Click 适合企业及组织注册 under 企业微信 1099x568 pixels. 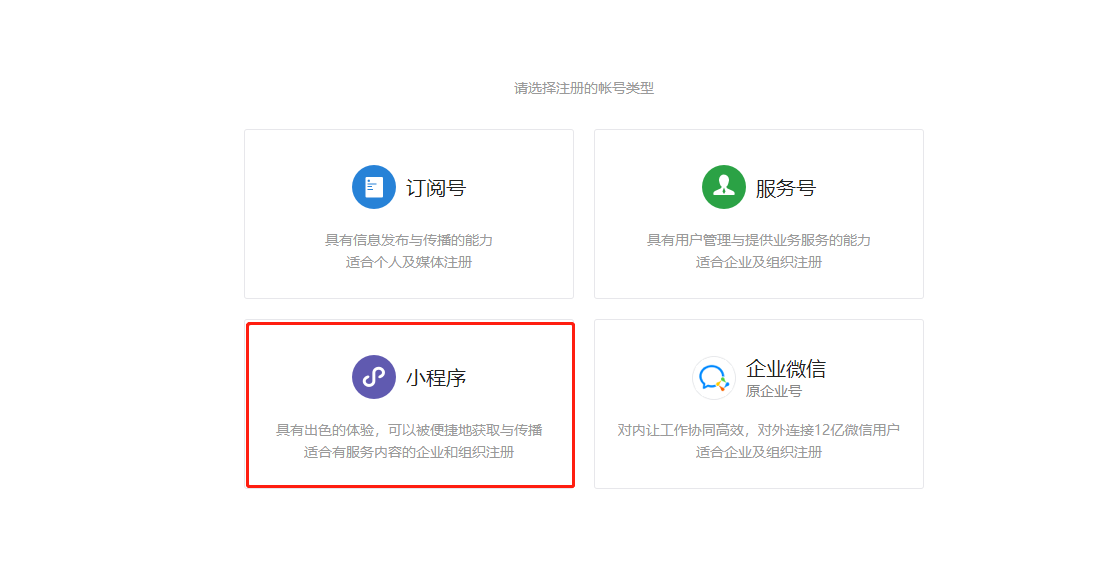[x=758, y=452]
